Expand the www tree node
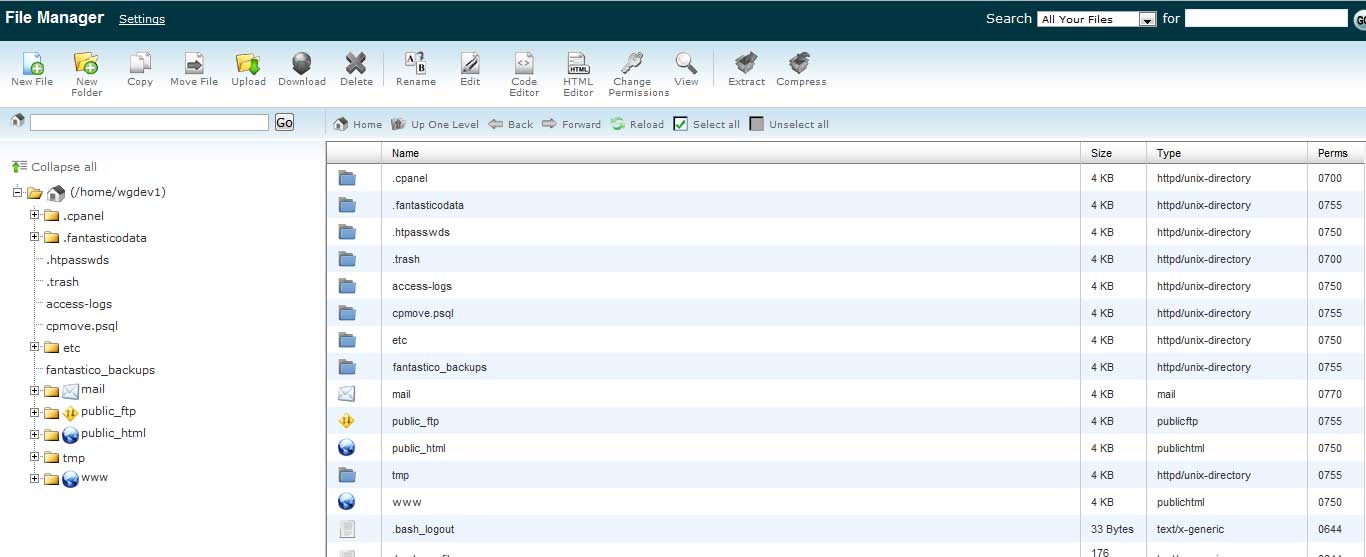Screen dimensions: 1366x557 pos(35,478)
